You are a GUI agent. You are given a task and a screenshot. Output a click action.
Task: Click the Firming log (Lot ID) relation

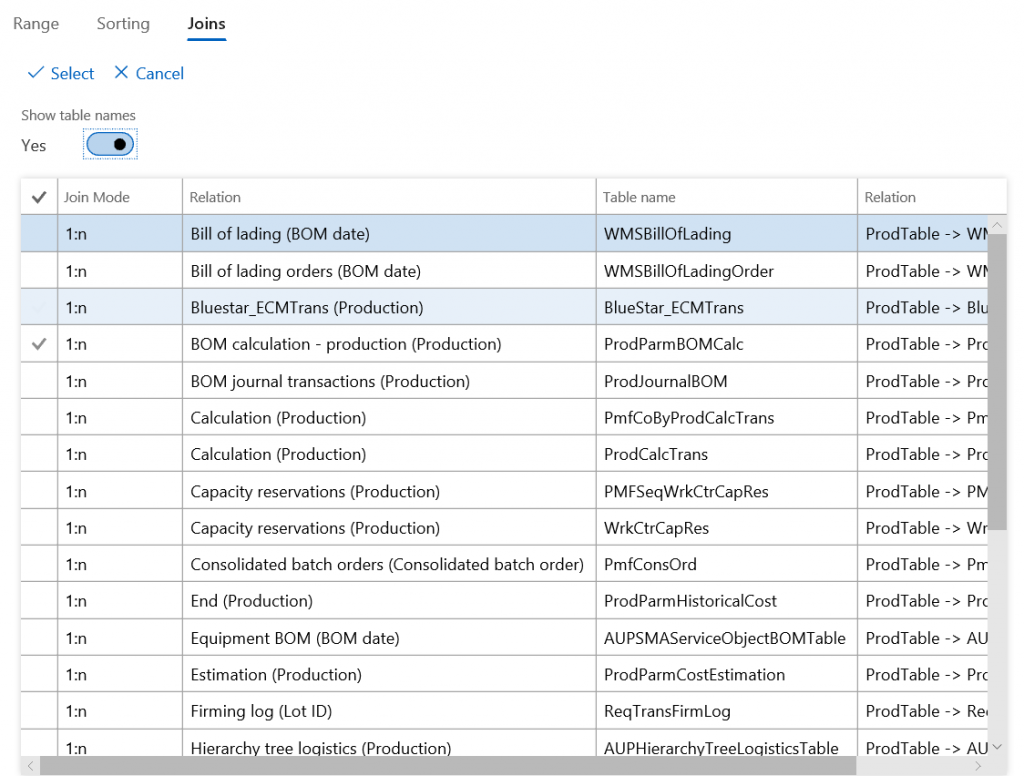point(261,711)
